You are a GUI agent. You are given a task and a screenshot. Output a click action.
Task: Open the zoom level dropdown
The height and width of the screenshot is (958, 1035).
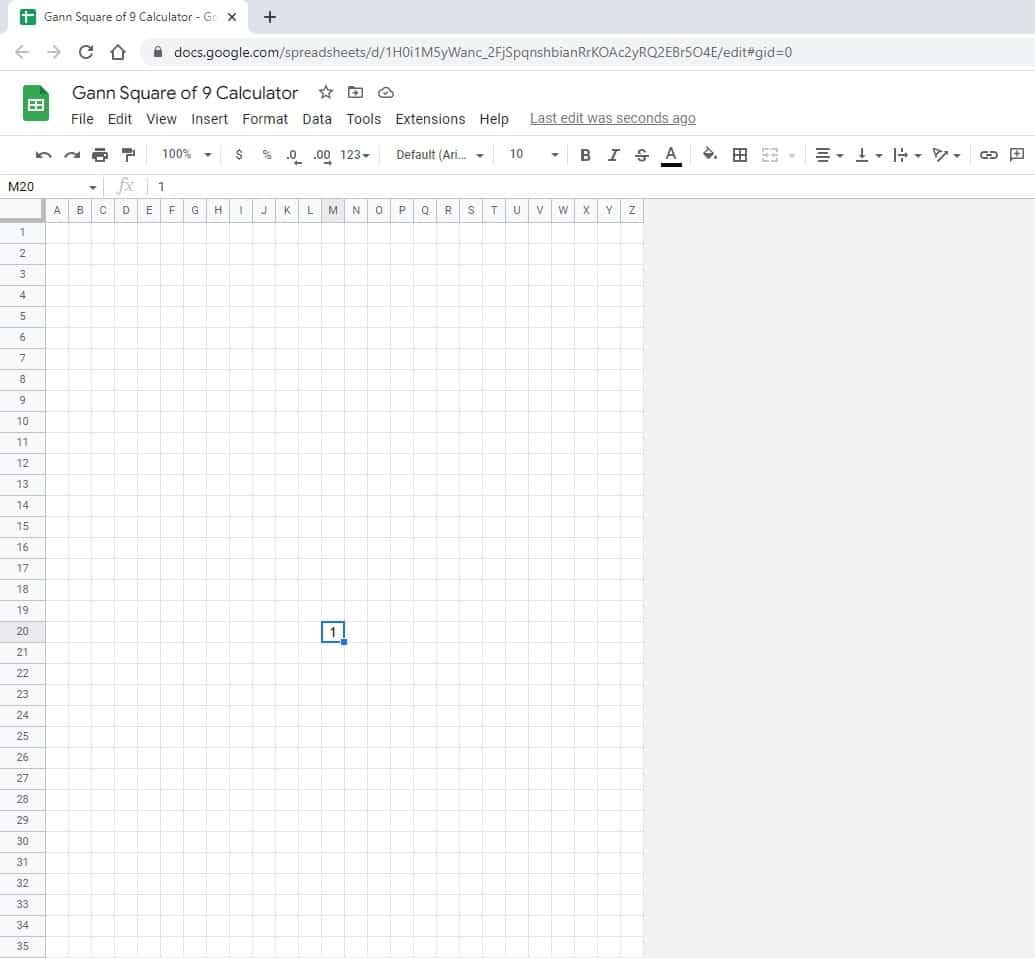[x=185, y=155]
